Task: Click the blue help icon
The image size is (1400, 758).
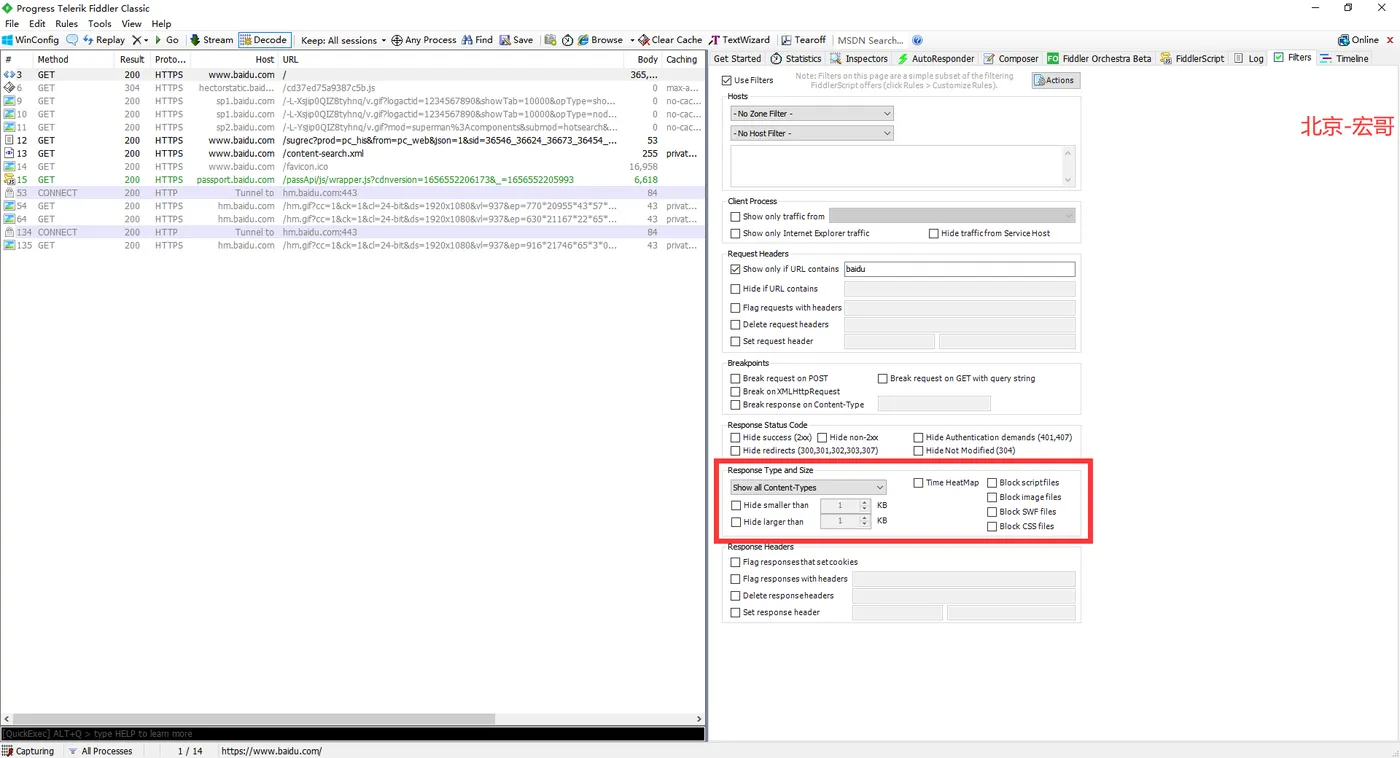Action: click(x=917, y=40)
